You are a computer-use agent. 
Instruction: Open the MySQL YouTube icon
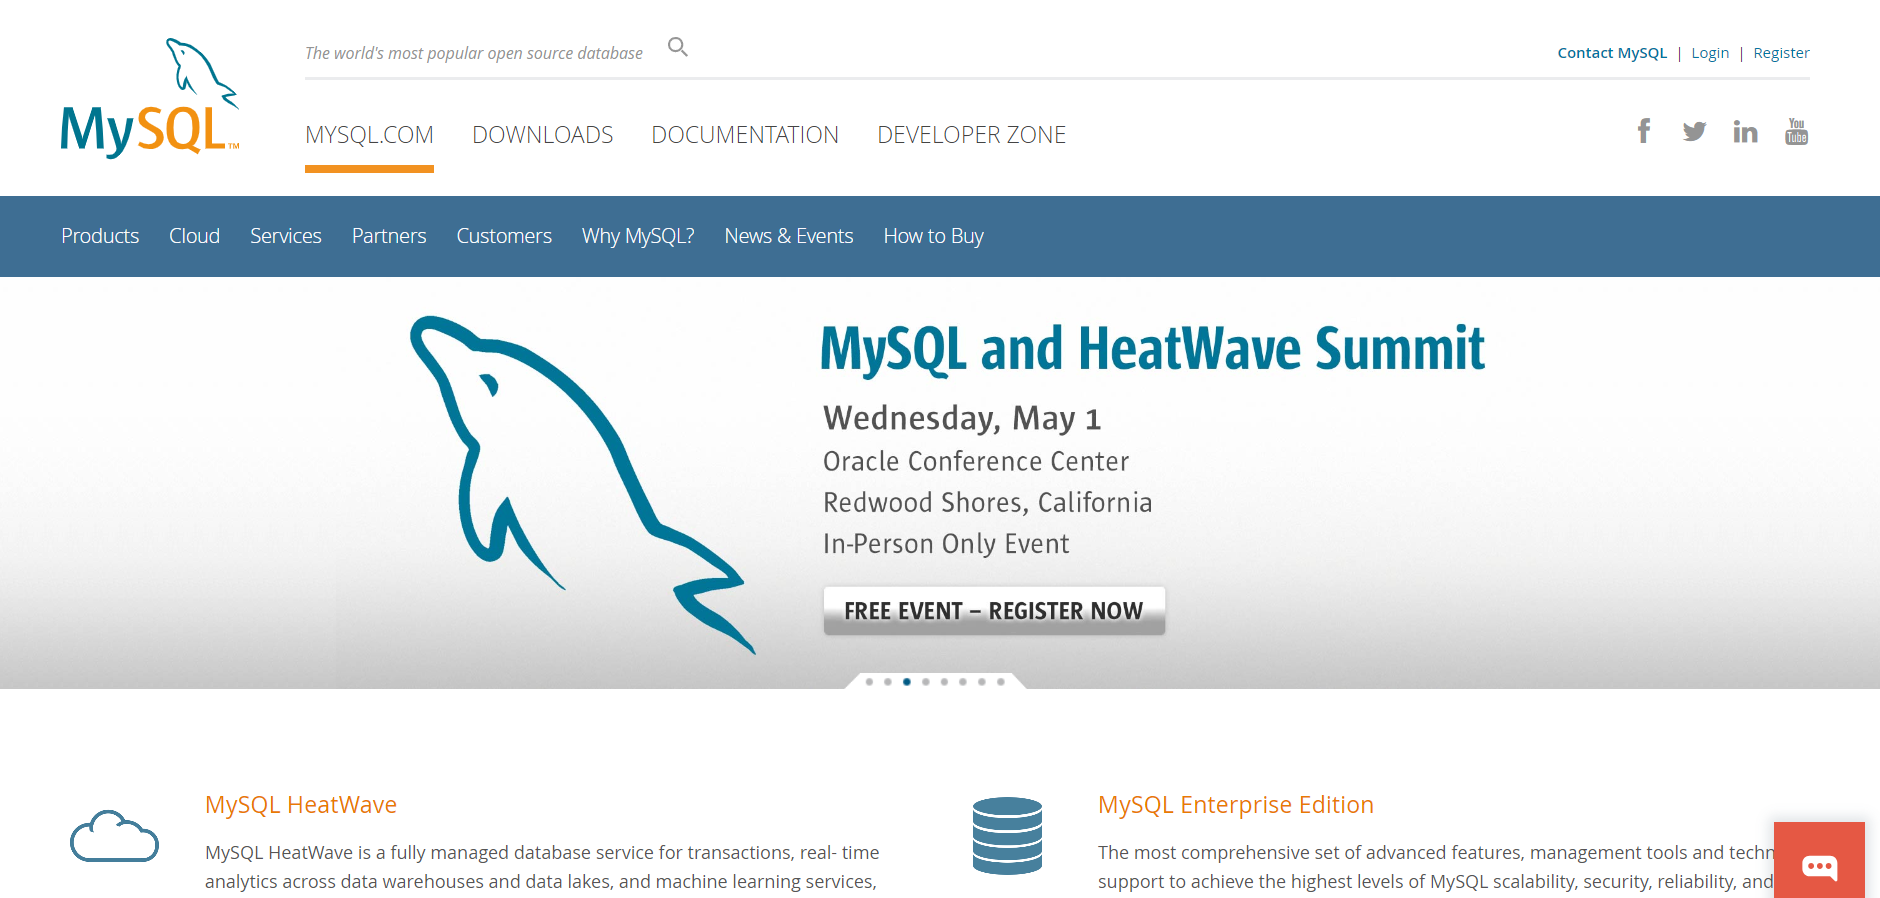coord(1796,131)
